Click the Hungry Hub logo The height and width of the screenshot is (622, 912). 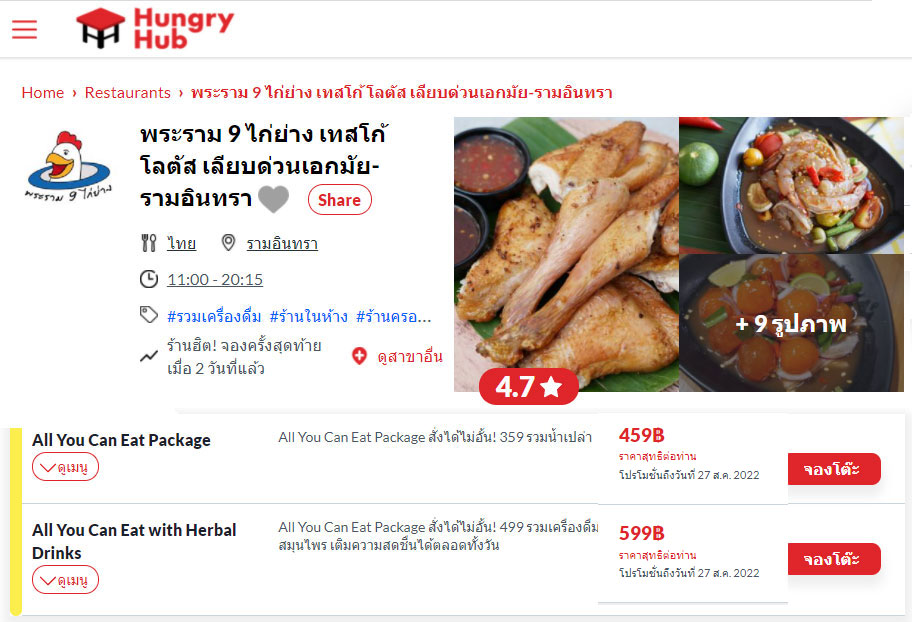155,28
